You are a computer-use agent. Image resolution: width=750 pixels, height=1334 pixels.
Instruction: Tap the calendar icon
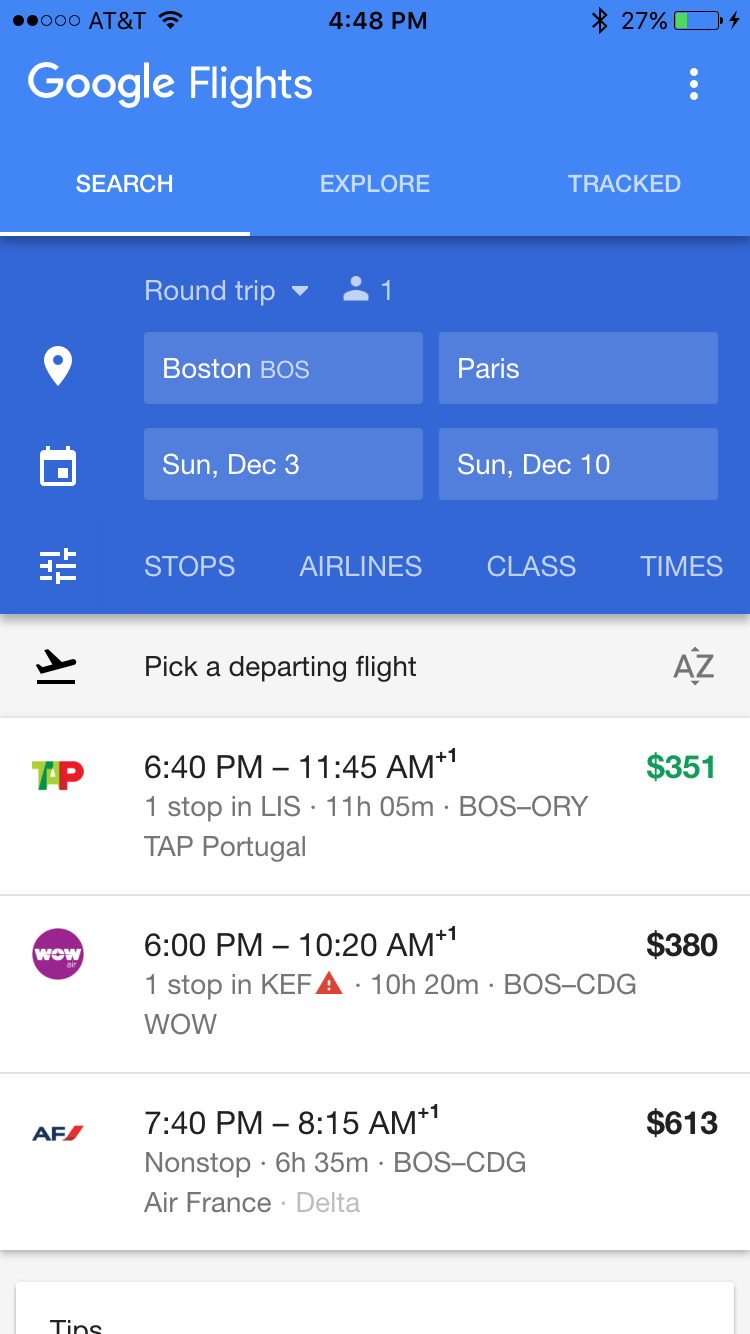coord(58,465)
